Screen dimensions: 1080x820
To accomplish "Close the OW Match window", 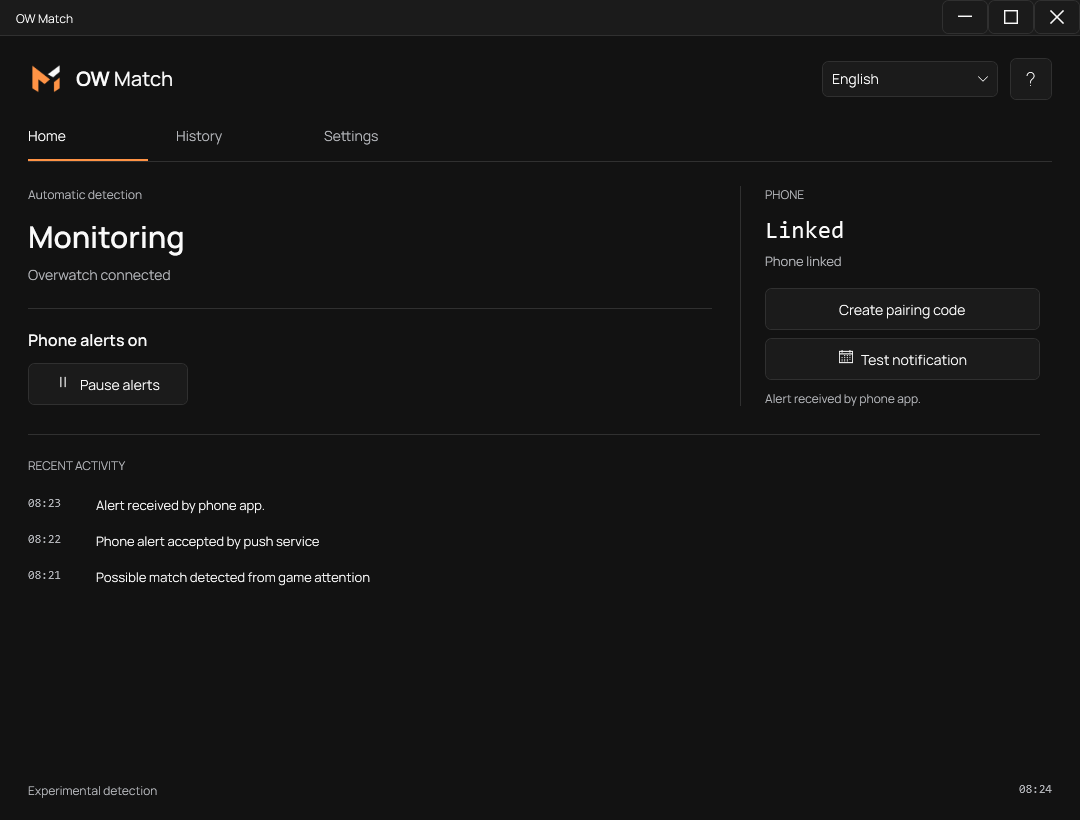I will pos(1057,17).
